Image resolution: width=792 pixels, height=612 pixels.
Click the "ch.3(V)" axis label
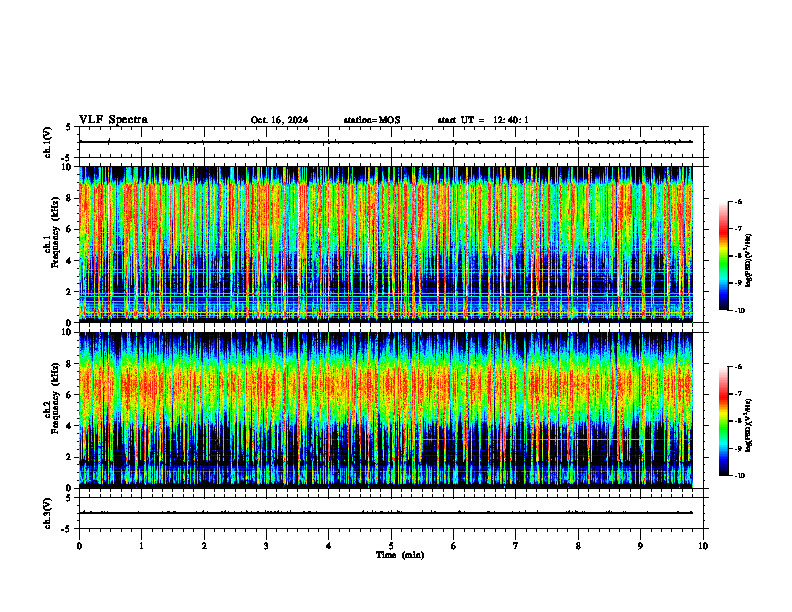(x=48, y=513)
